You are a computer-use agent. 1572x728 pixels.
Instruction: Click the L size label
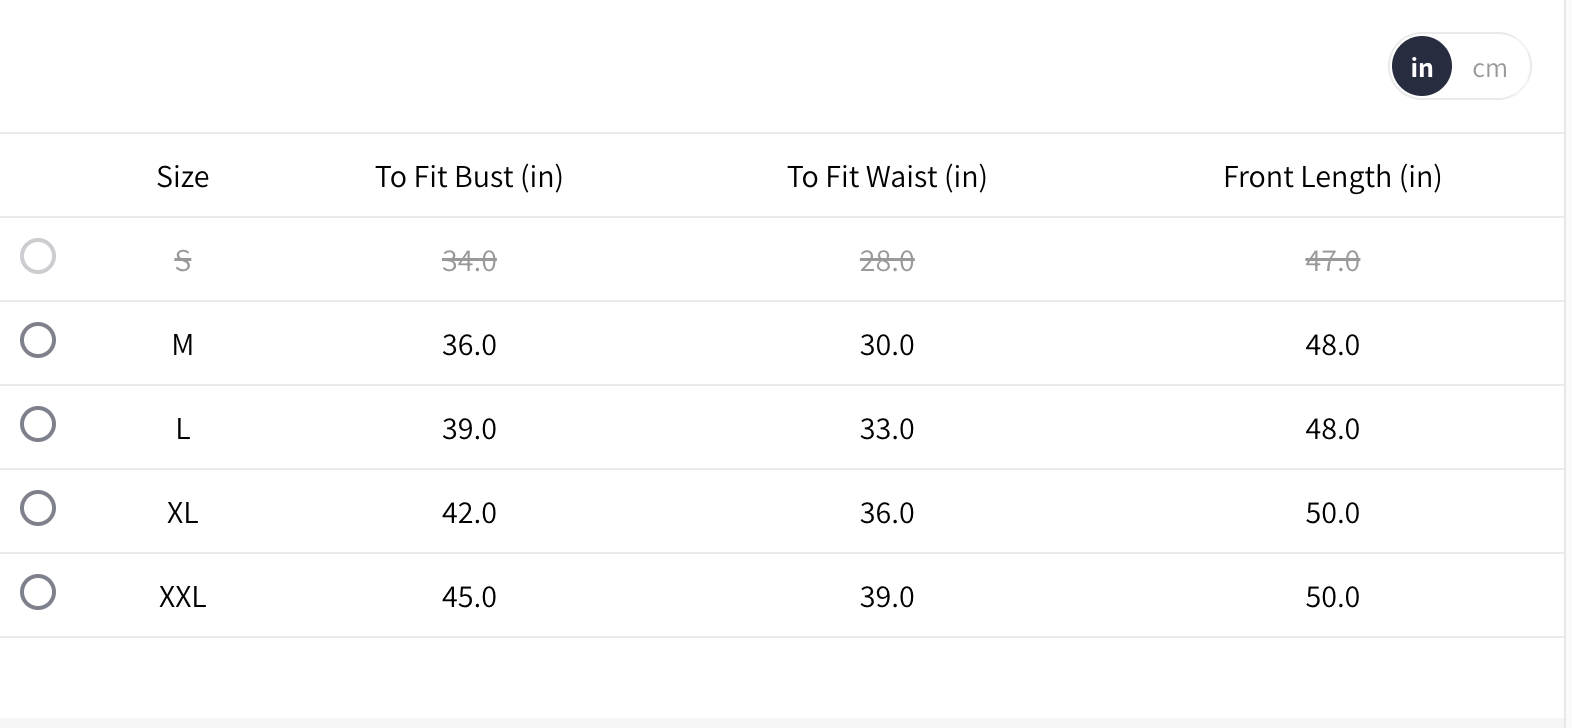pyautogui.click(x=183, y=429)
